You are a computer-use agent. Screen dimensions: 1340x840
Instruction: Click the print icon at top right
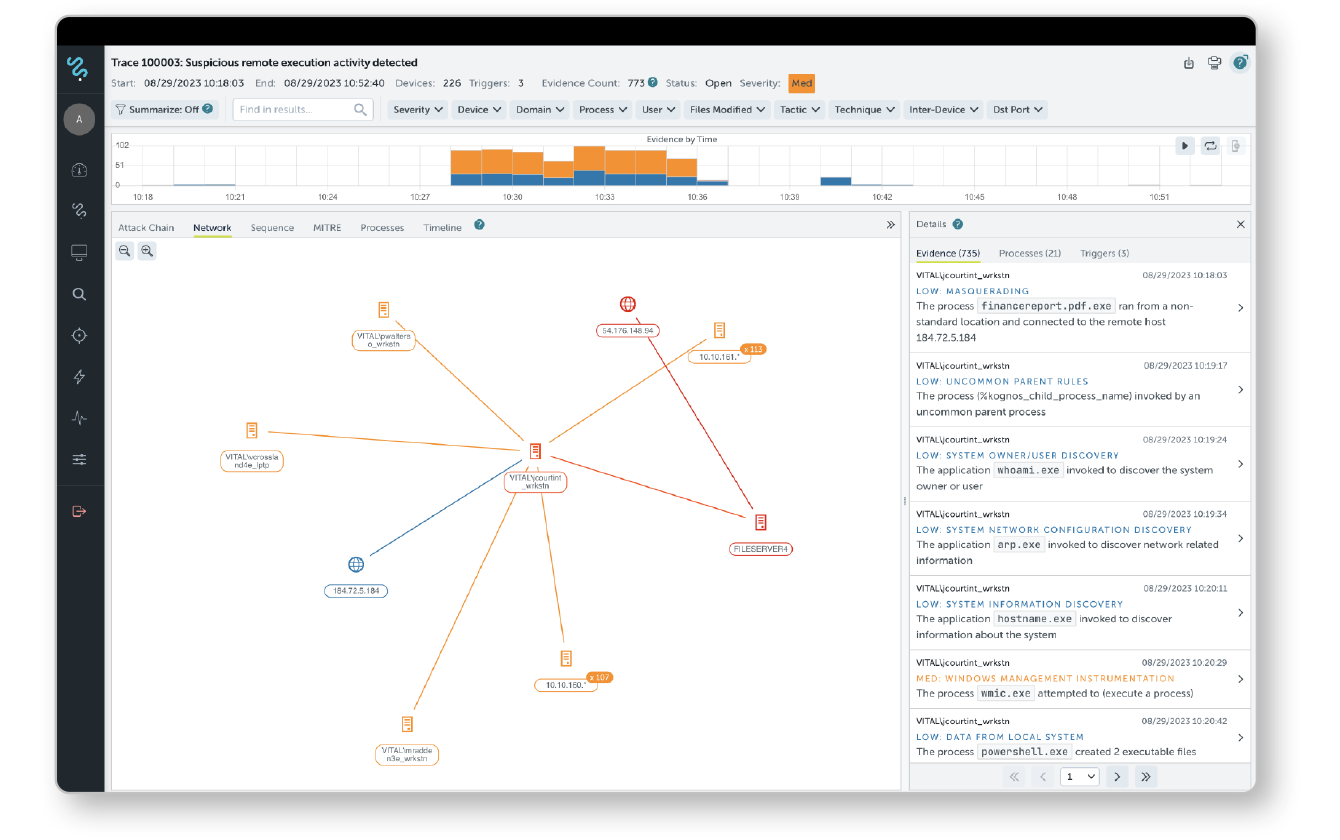point(1214,63)
